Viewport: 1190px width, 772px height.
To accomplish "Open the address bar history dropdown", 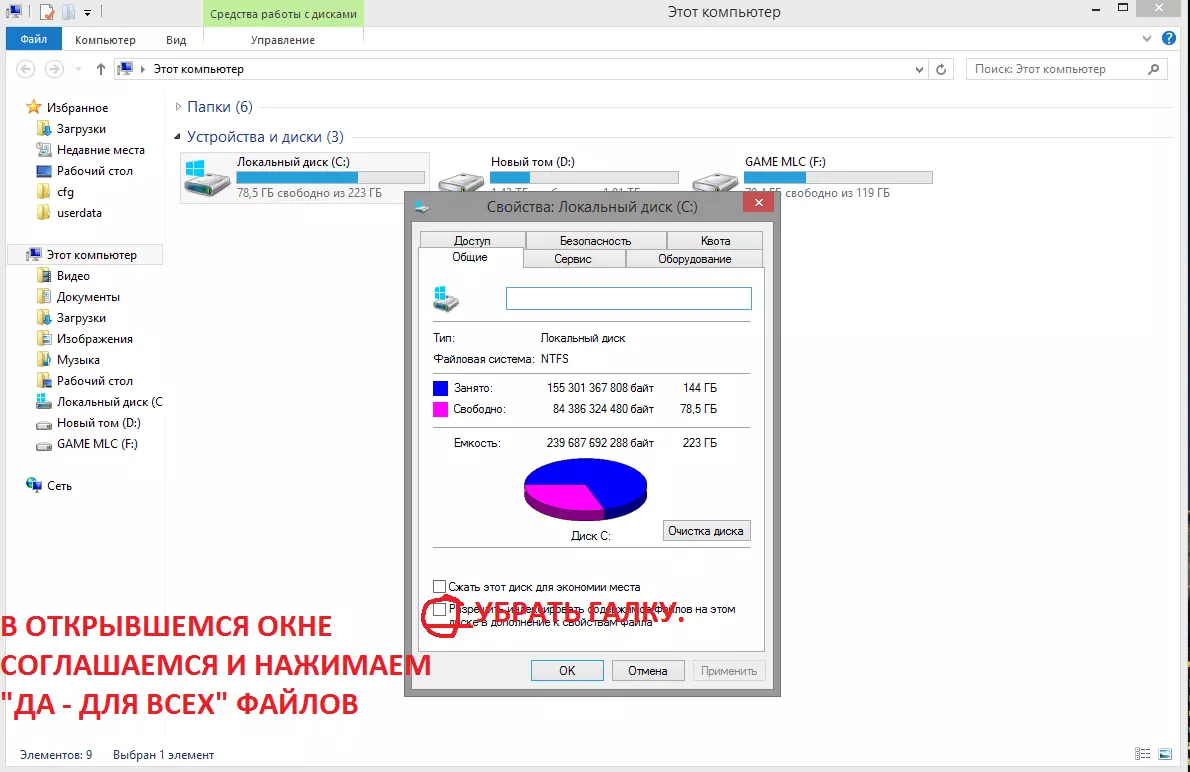I will pyautogui.click(x=919, y=69).
